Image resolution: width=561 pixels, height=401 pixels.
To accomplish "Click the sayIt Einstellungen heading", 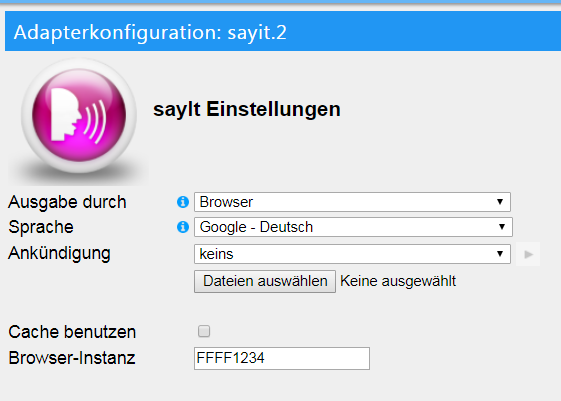I will (247, 109).
